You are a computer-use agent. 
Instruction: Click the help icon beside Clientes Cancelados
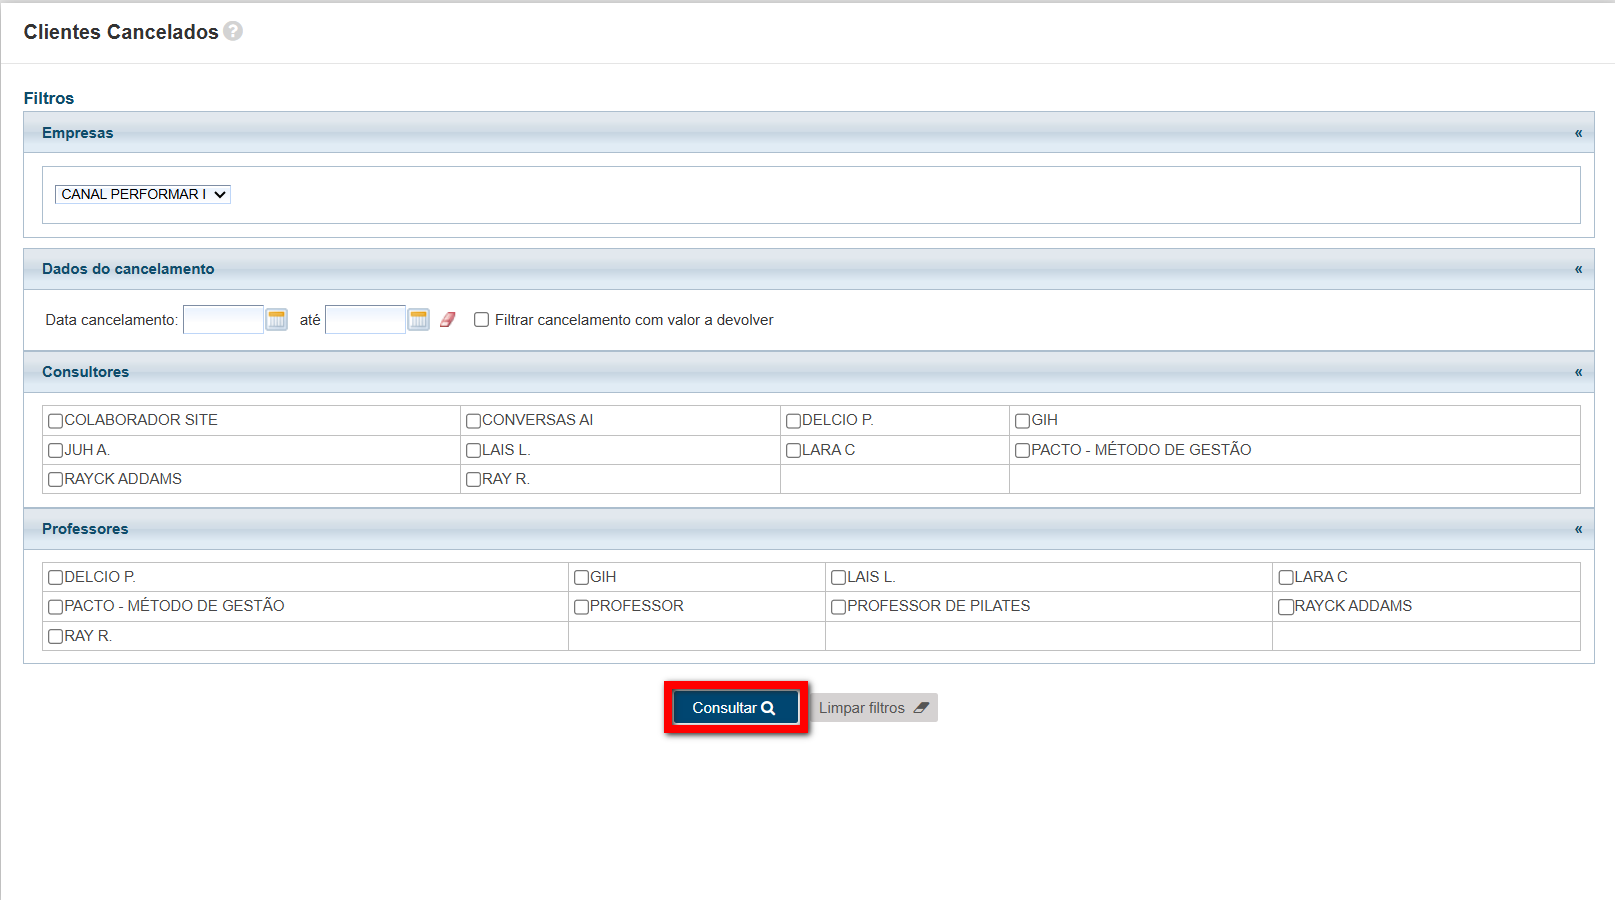[233, 31]
